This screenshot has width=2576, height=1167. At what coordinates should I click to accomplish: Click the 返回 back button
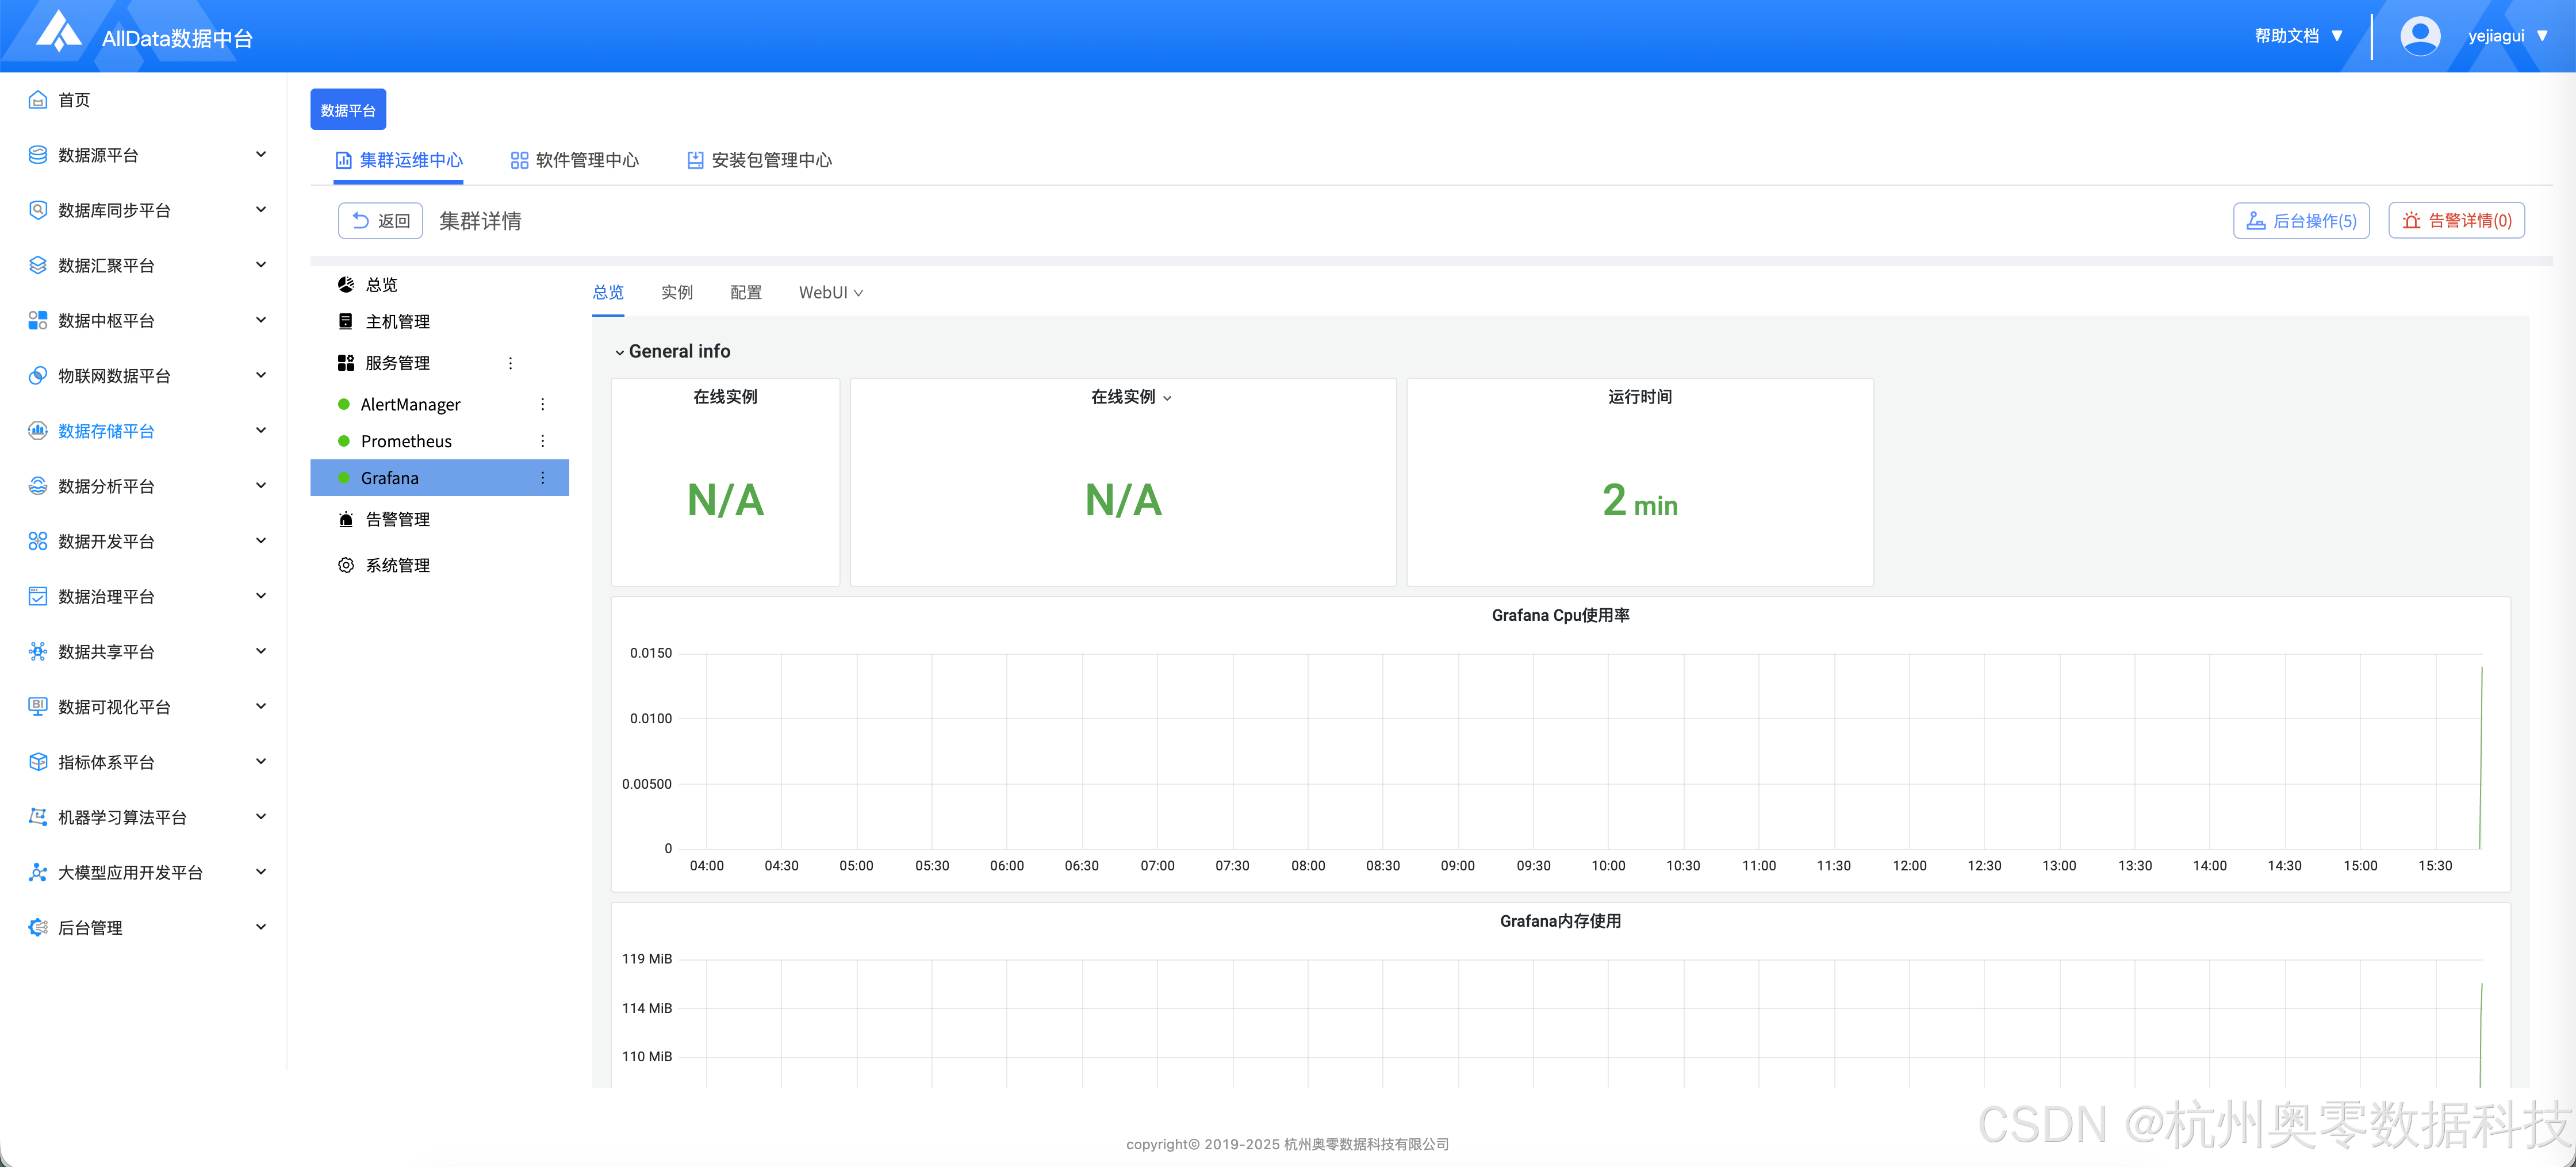pyautogui.click(x=381, y=221)
